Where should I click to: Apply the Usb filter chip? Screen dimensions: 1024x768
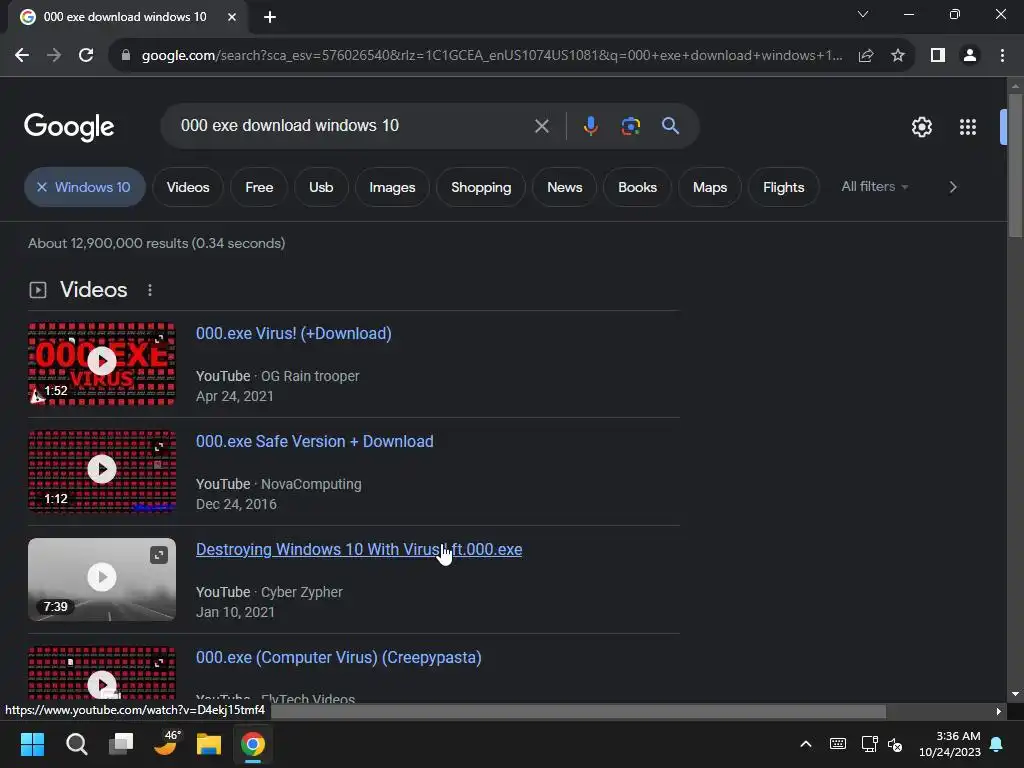click(x=321, y=187)
